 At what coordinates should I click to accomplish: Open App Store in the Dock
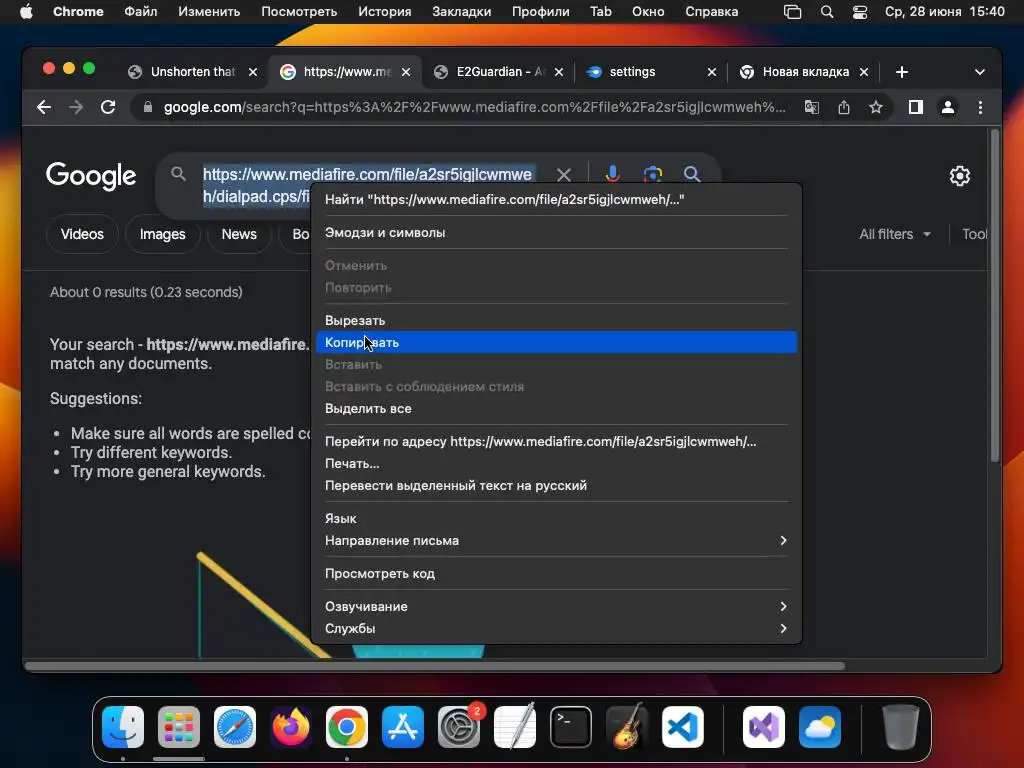pos(403,727)
